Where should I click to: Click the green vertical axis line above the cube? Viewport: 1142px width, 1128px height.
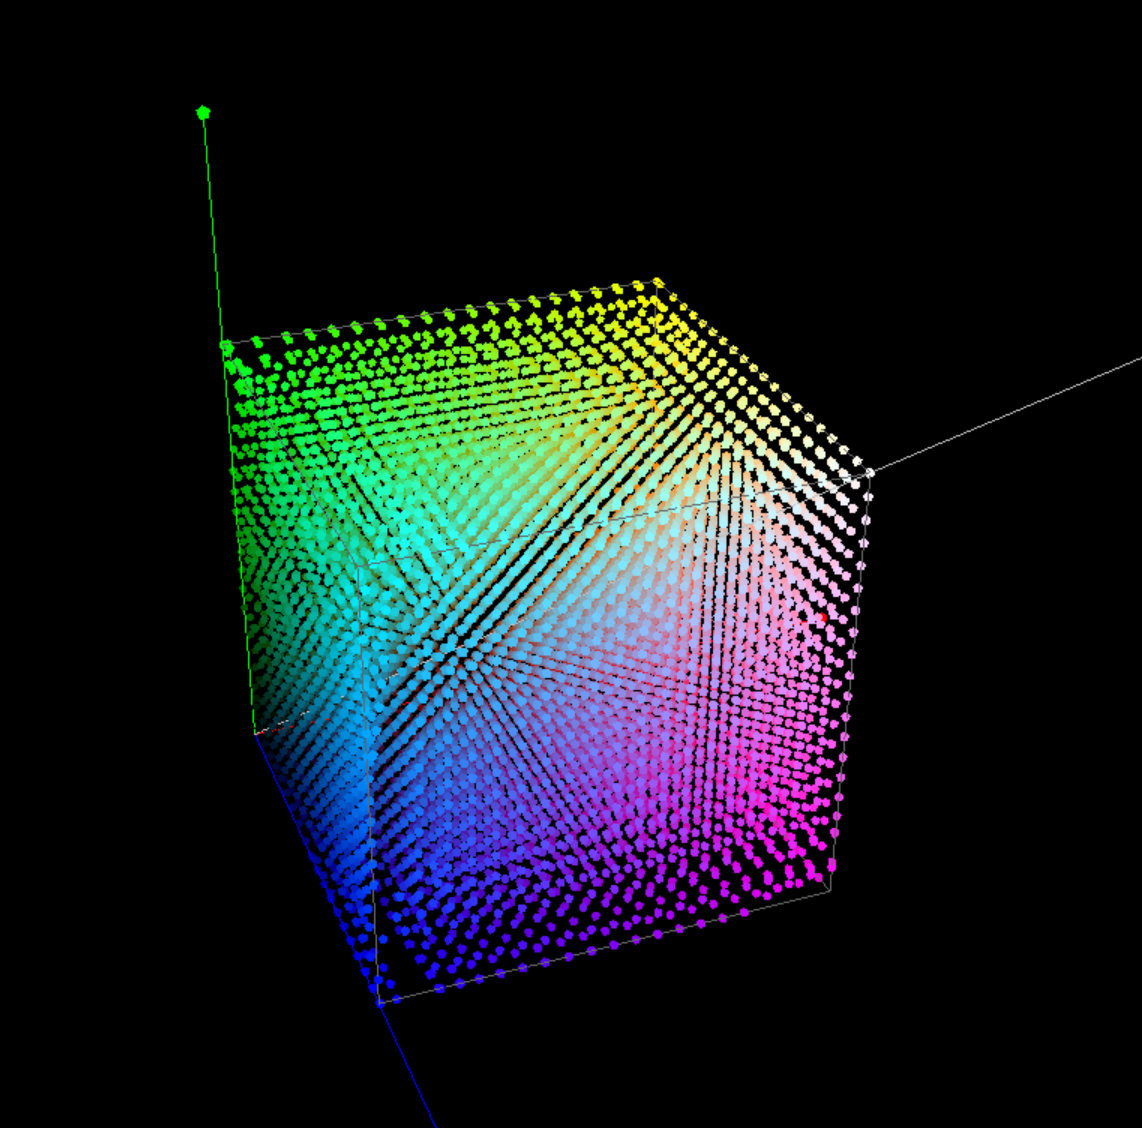point(213,230)
